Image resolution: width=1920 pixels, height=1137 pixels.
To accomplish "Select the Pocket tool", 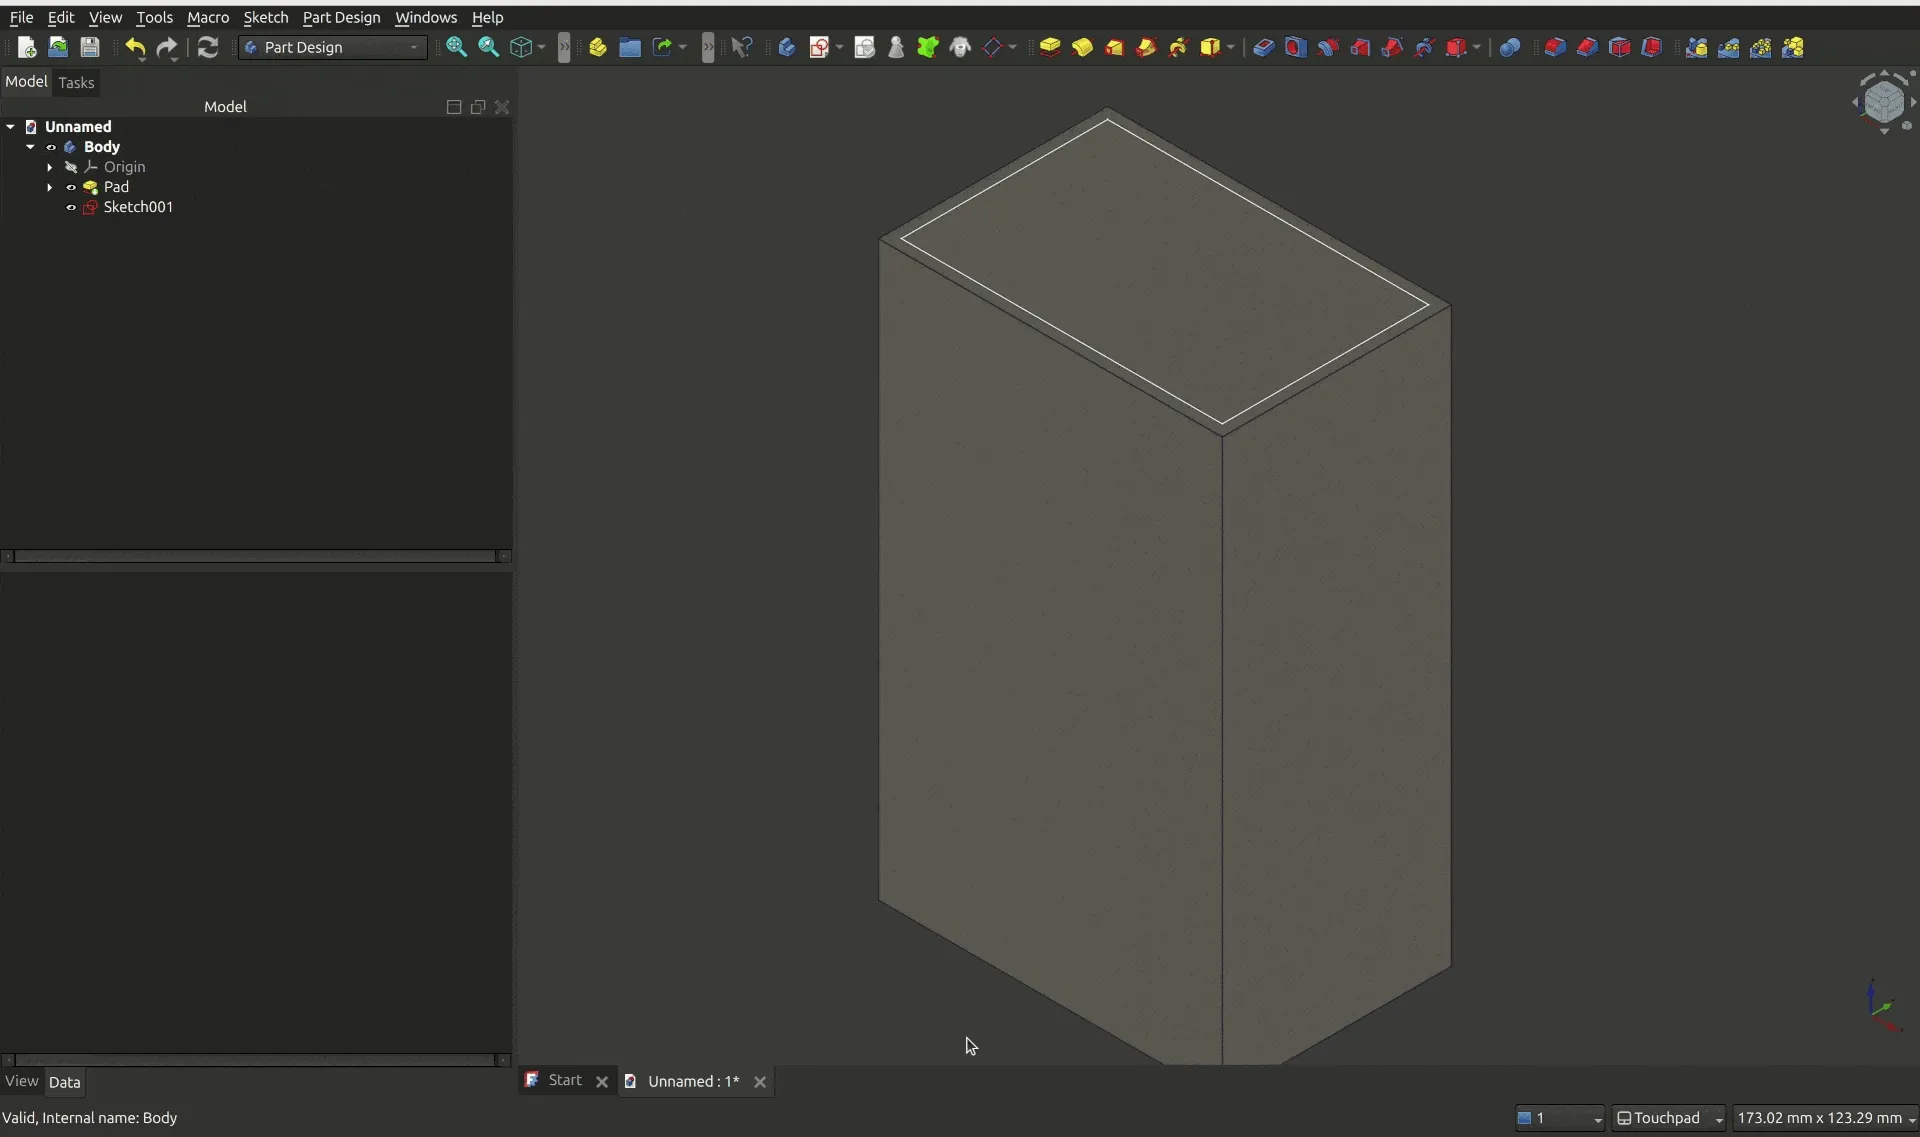I will (1263, 47).
